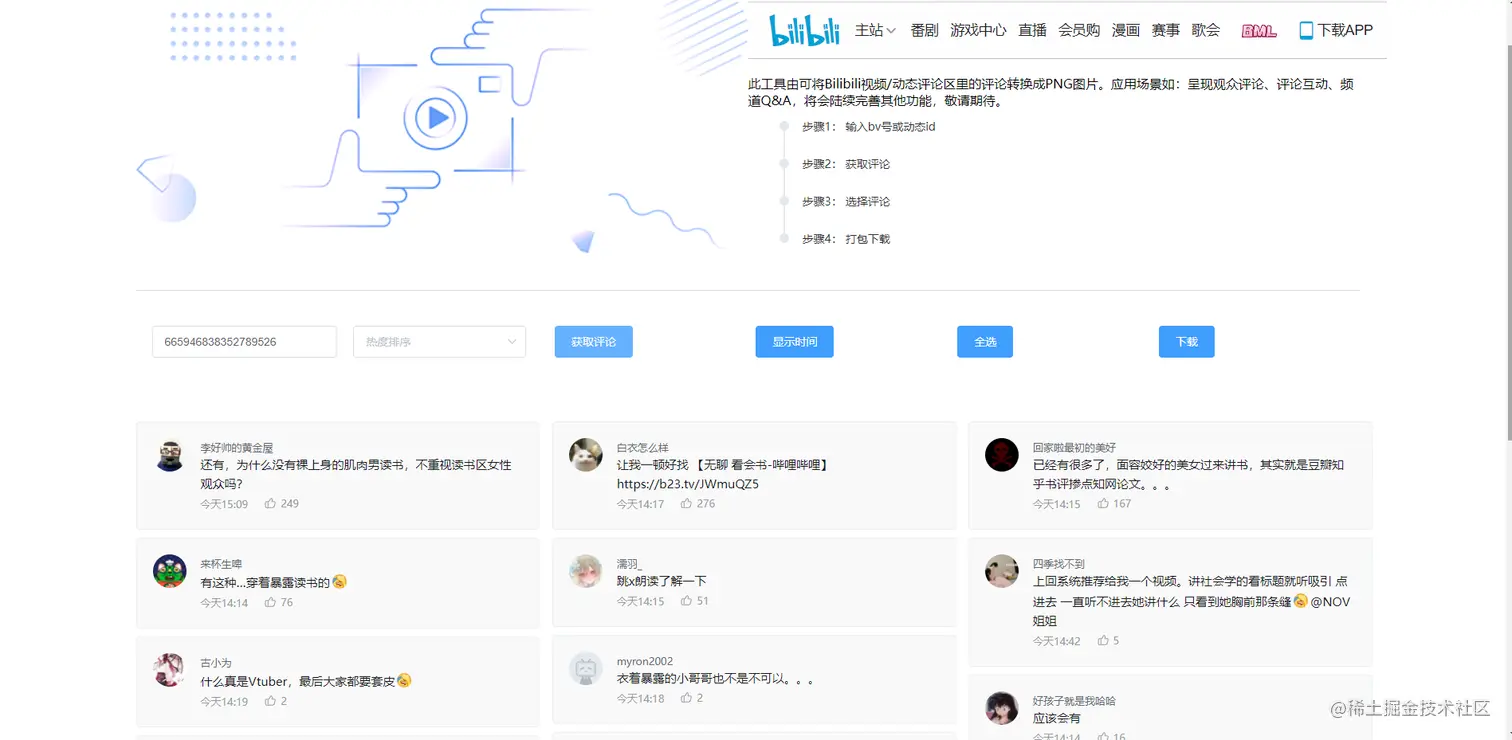Select comment text 姚x朗读了解一下

tap(662, 581)
